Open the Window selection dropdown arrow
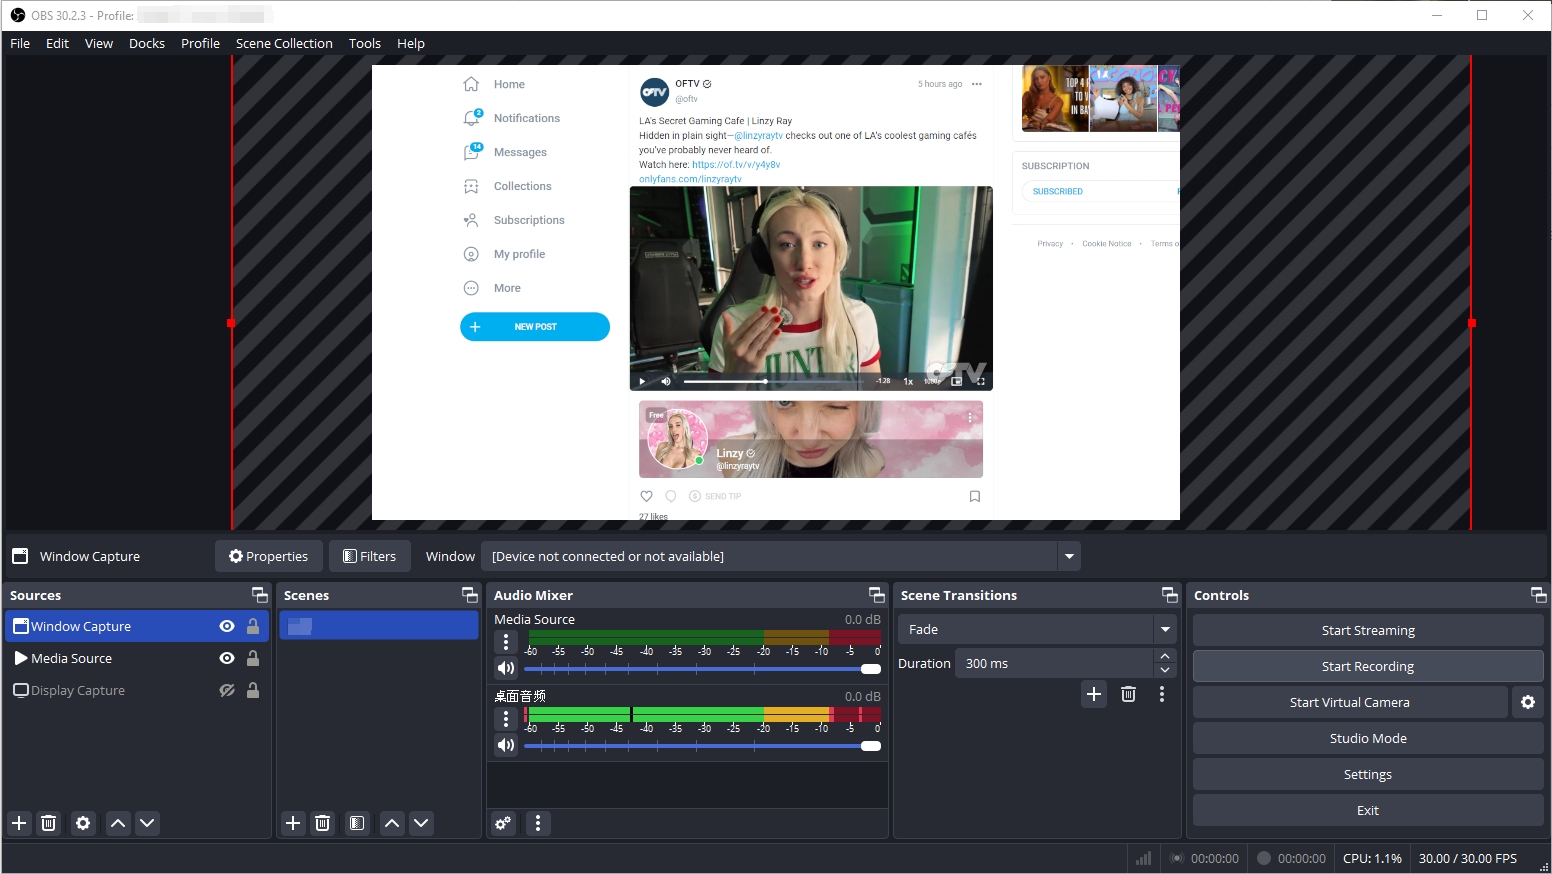 point(1069,556)
